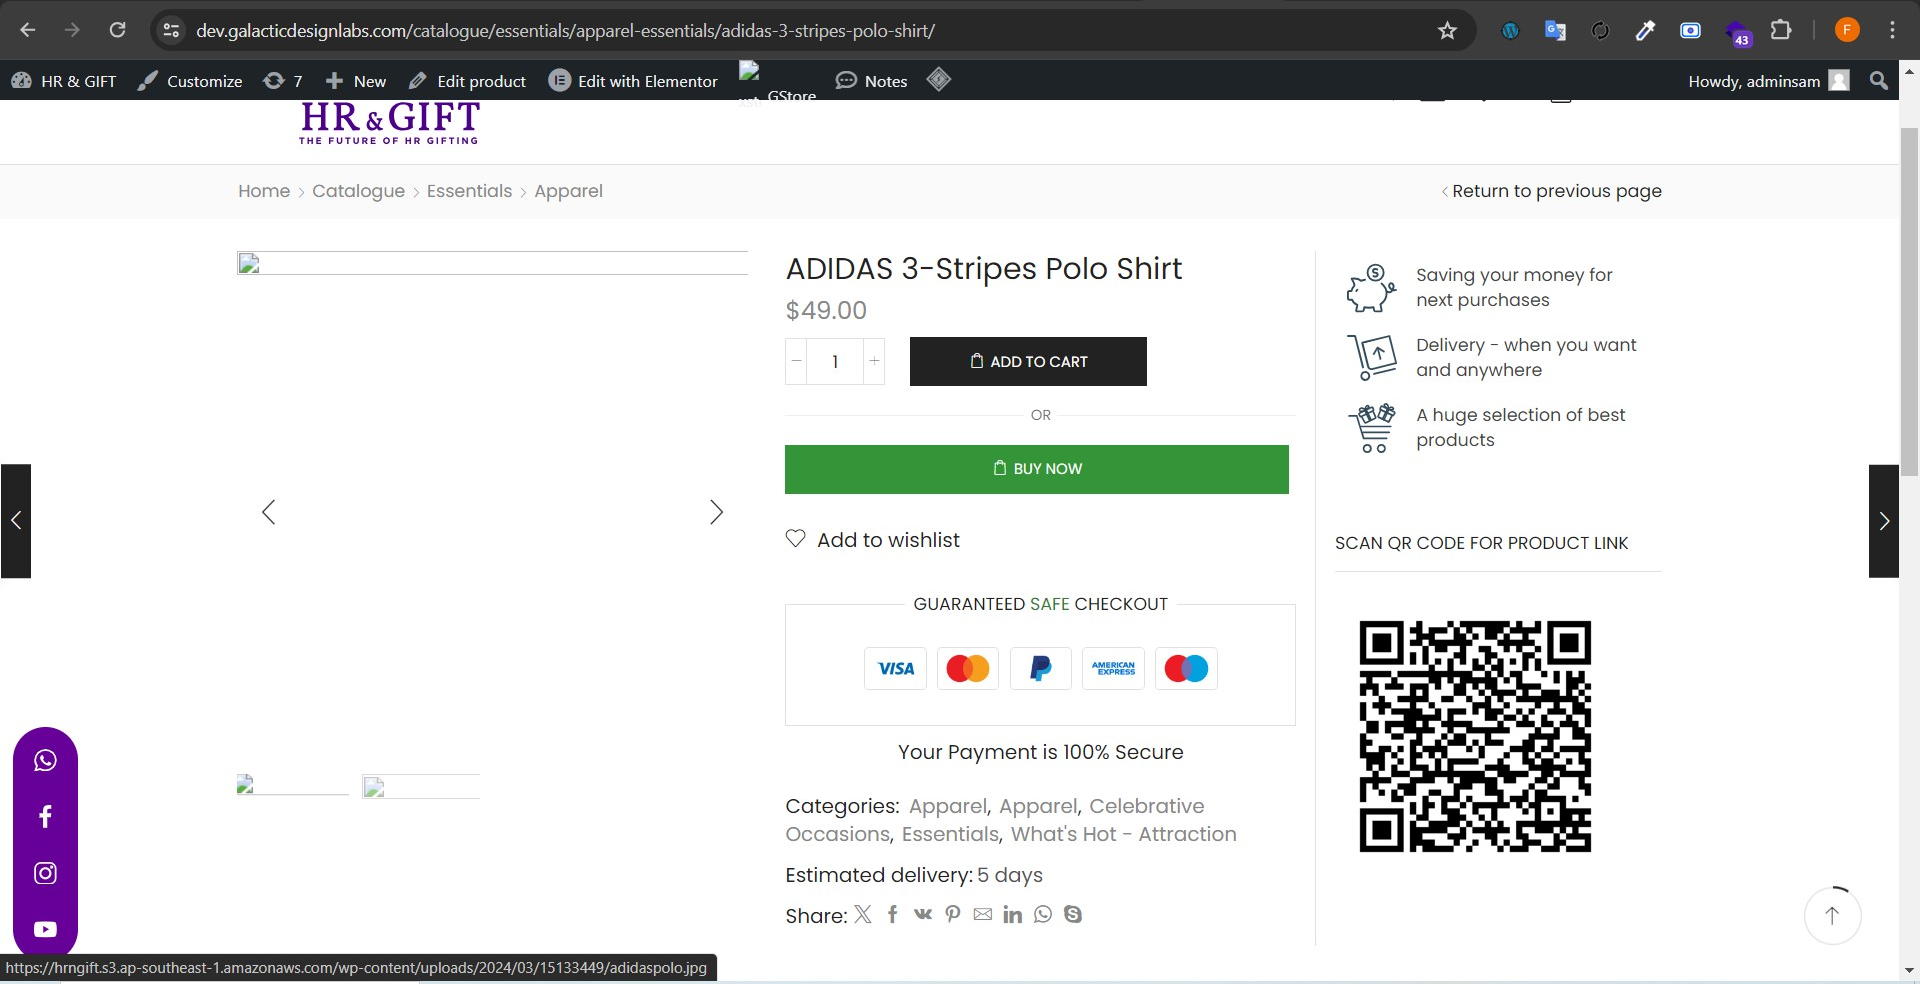Go to Essentials breadcrumb
The image size is (1920, 984).
[469, 191]
